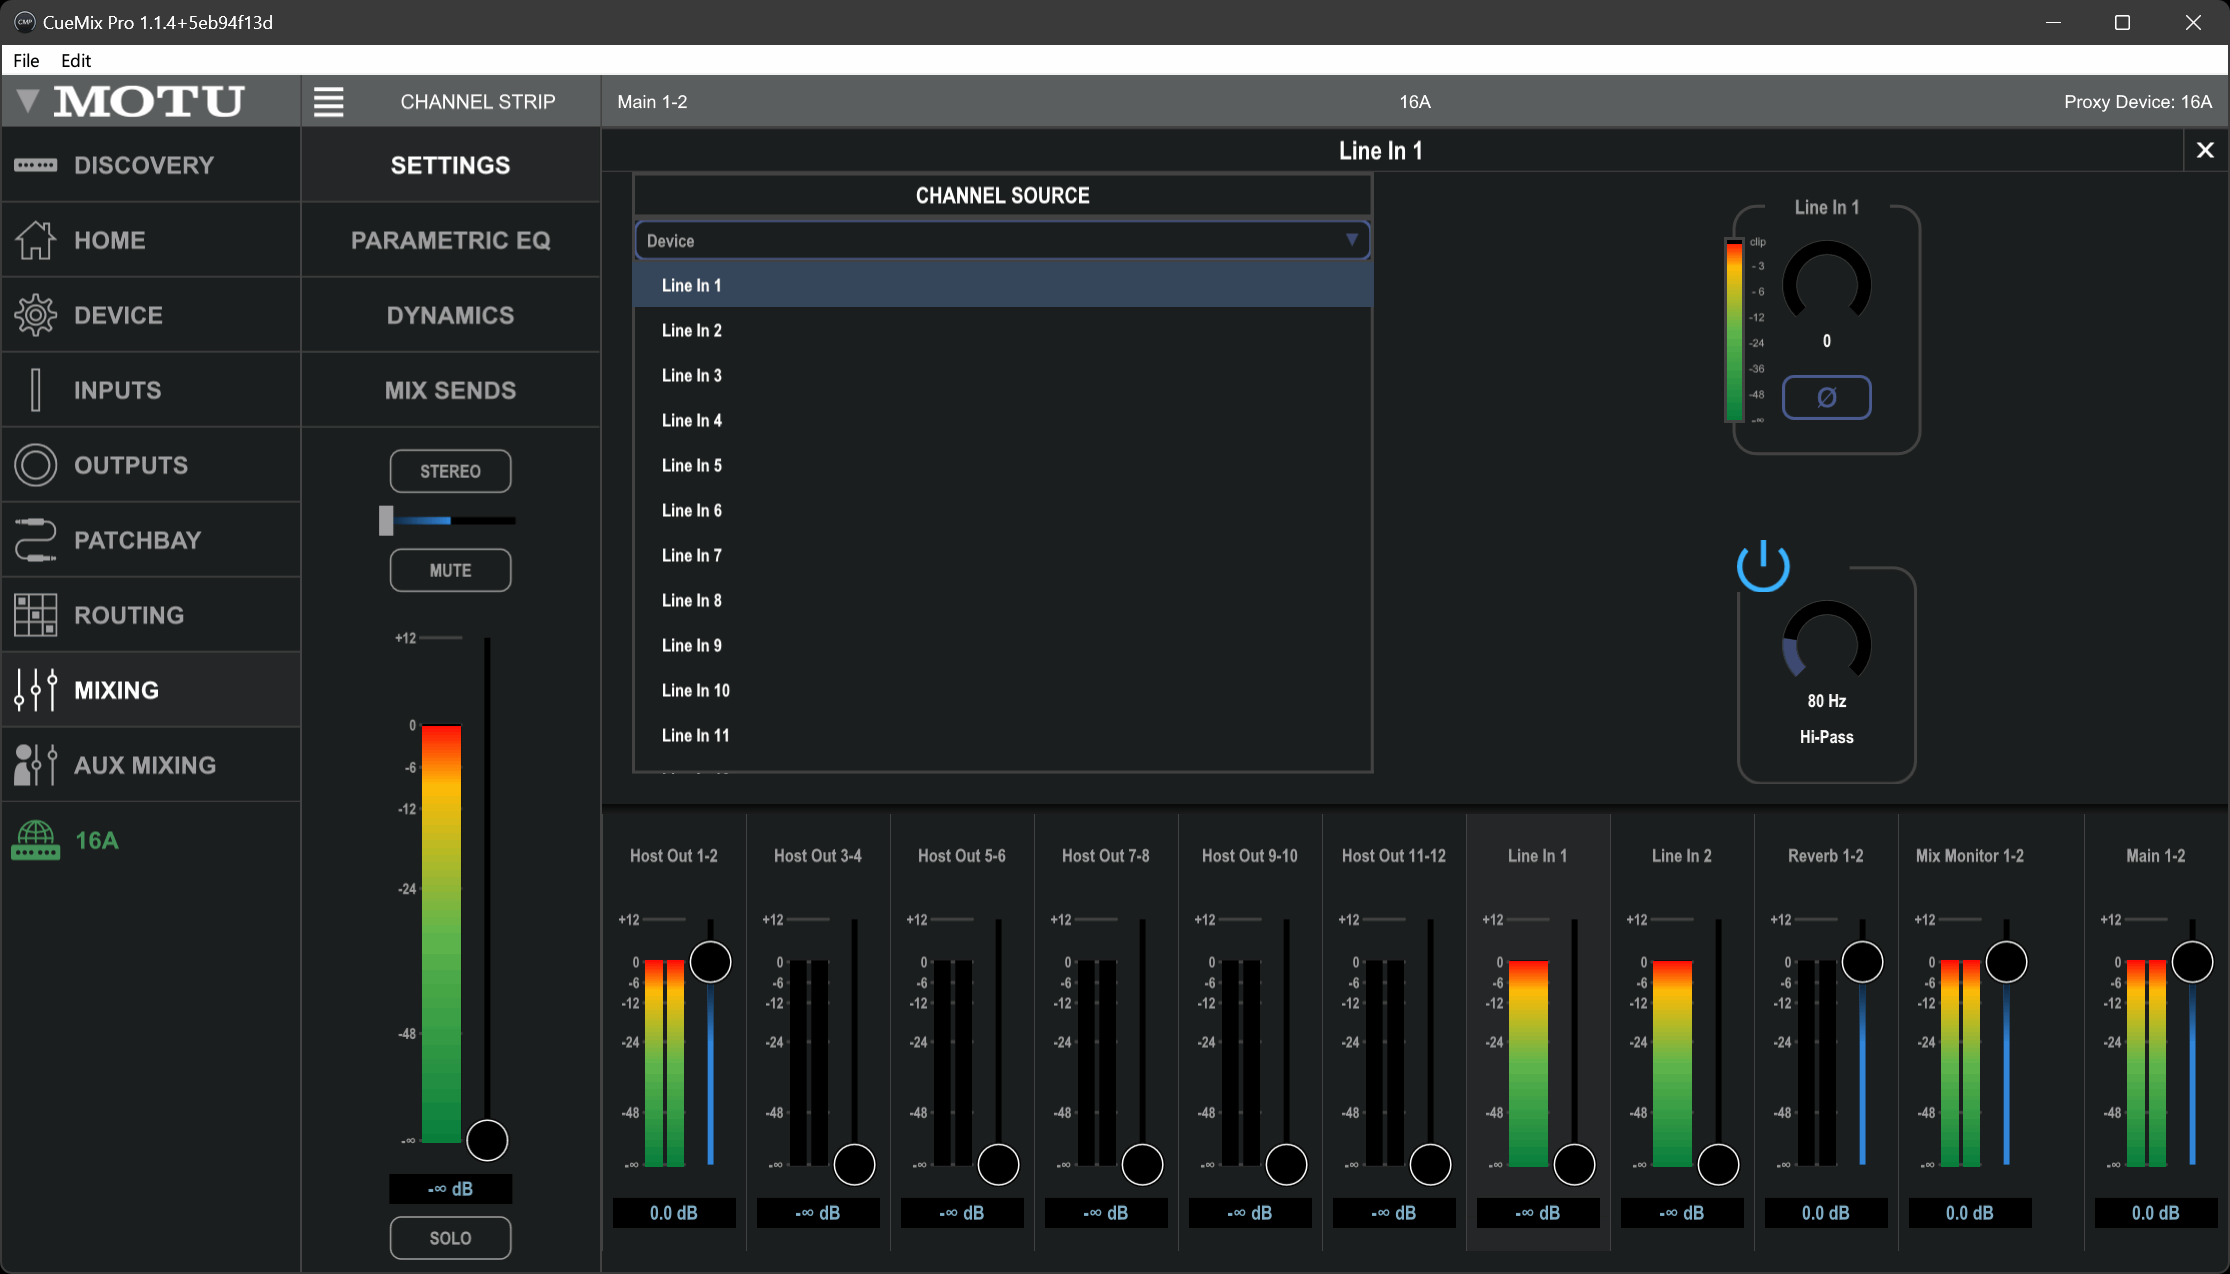
Task: Toggle phase invert on Line In 1
Action: (1826, 398)
